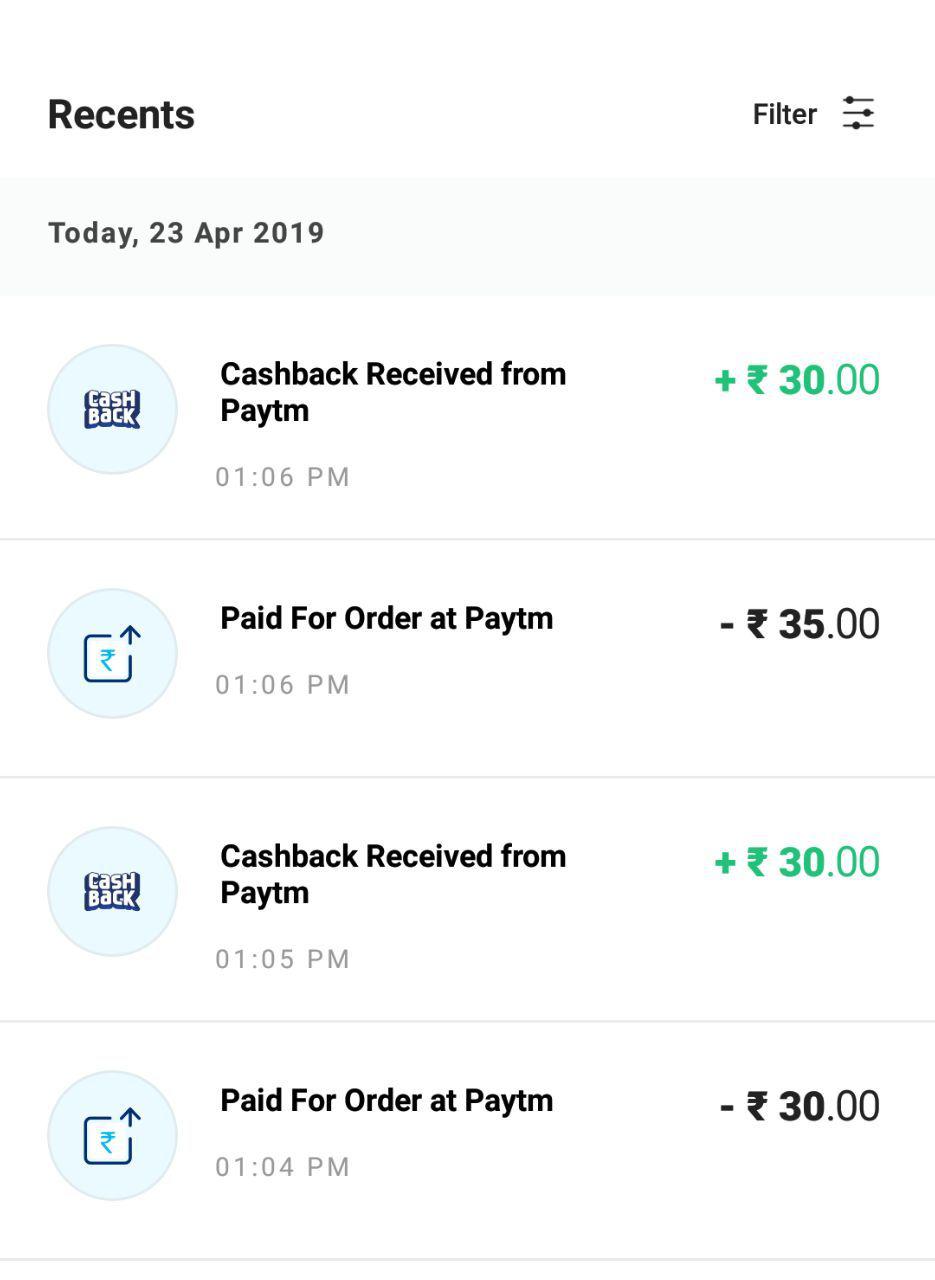Select the - ₹30.00 debit amount

[799, 1106]
